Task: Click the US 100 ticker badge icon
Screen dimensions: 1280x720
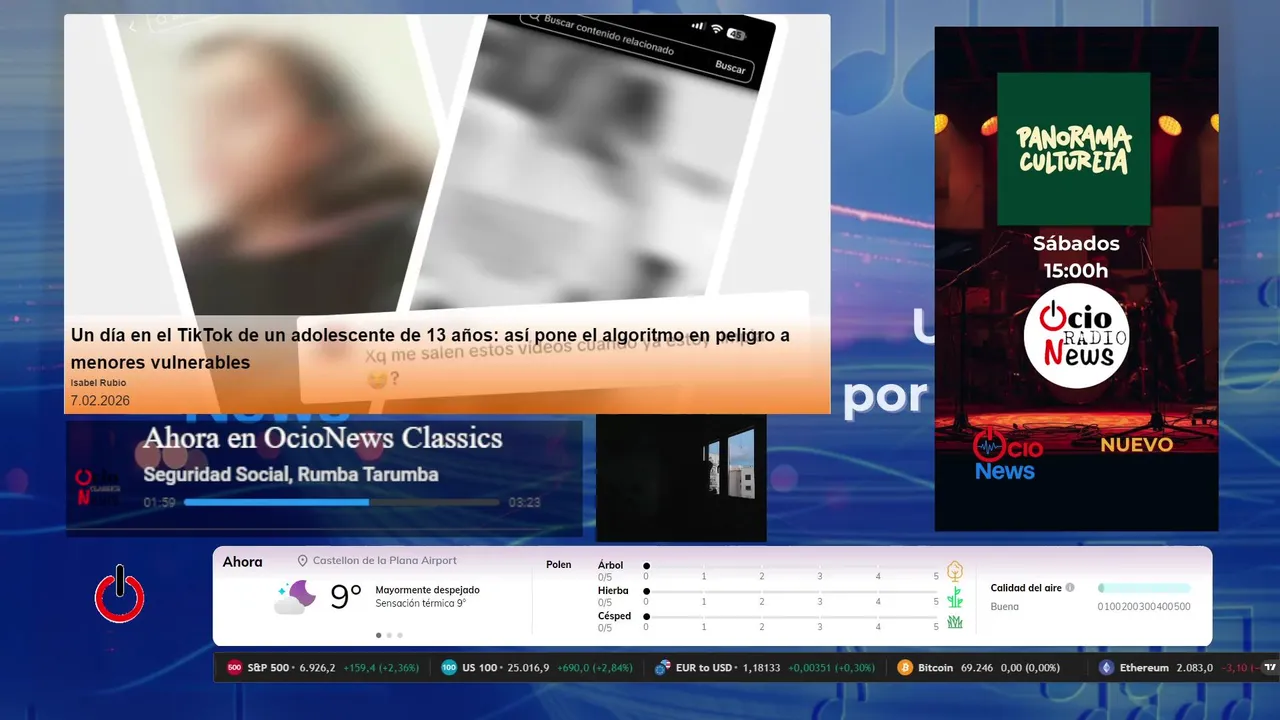Action: click(449, 667)
